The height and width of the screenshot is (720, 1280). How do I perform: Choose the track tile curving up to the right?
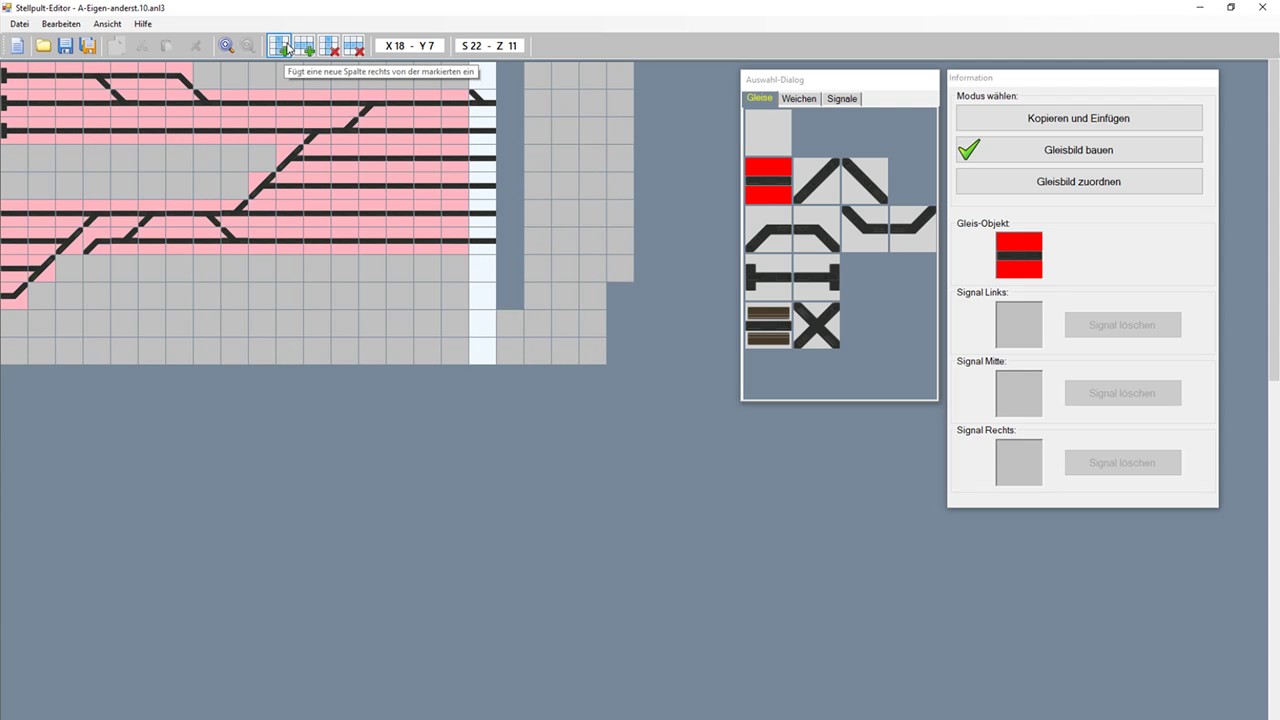point(768,229)
